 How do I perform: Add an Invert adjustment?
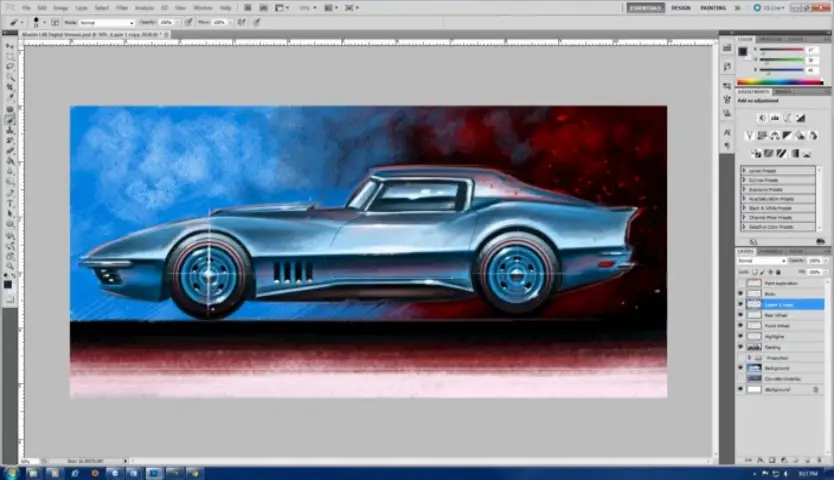pyautogui.click(x=756, y=154)
